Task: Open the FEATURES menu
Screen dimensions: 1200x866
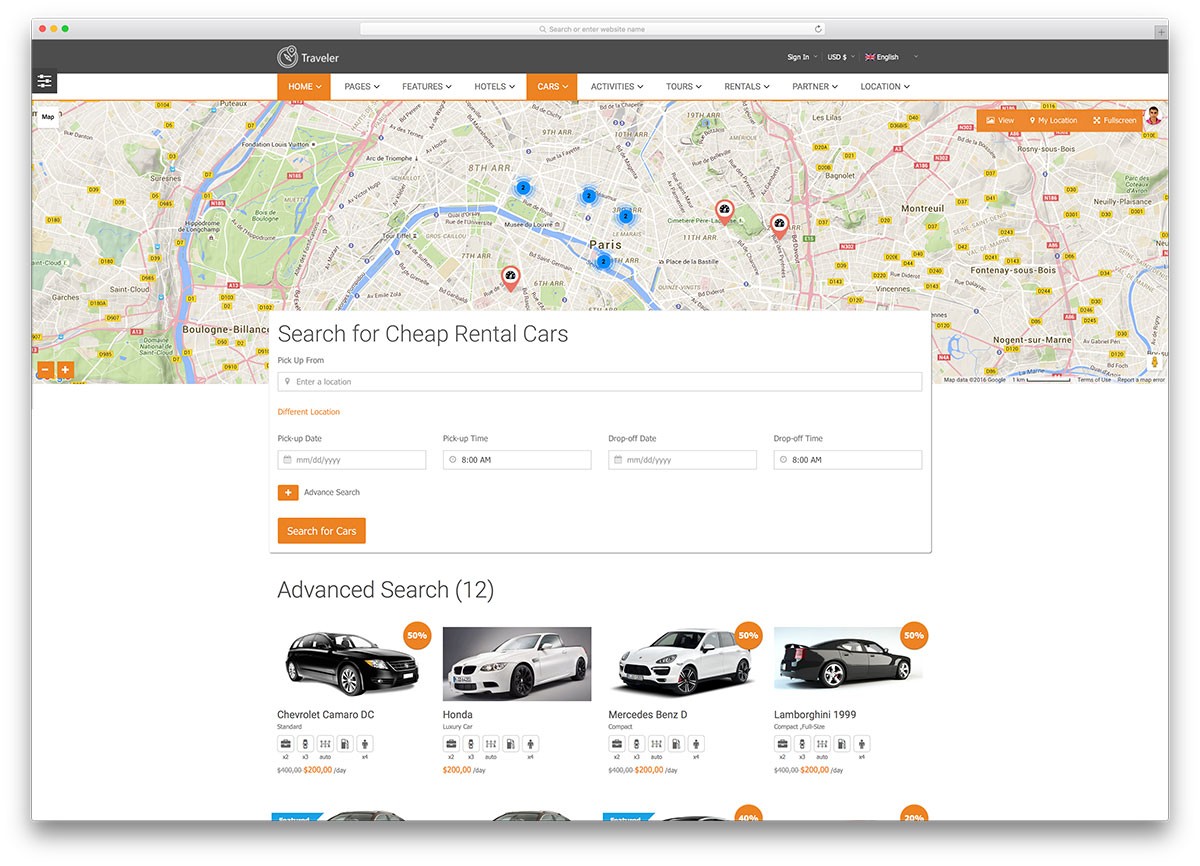Action: coord(427,87)
